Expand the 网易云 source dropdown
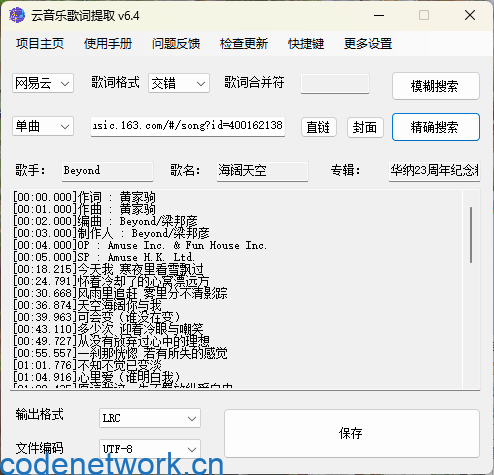 [43, 83]
